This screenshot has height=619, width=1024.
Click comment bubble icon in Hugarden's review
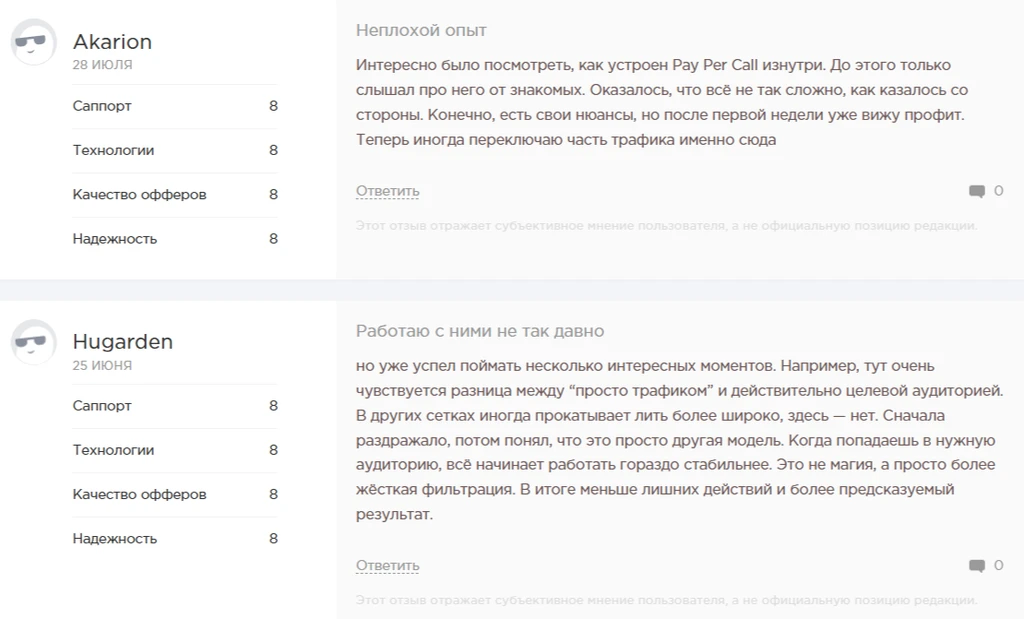click(x=976, y=565)
